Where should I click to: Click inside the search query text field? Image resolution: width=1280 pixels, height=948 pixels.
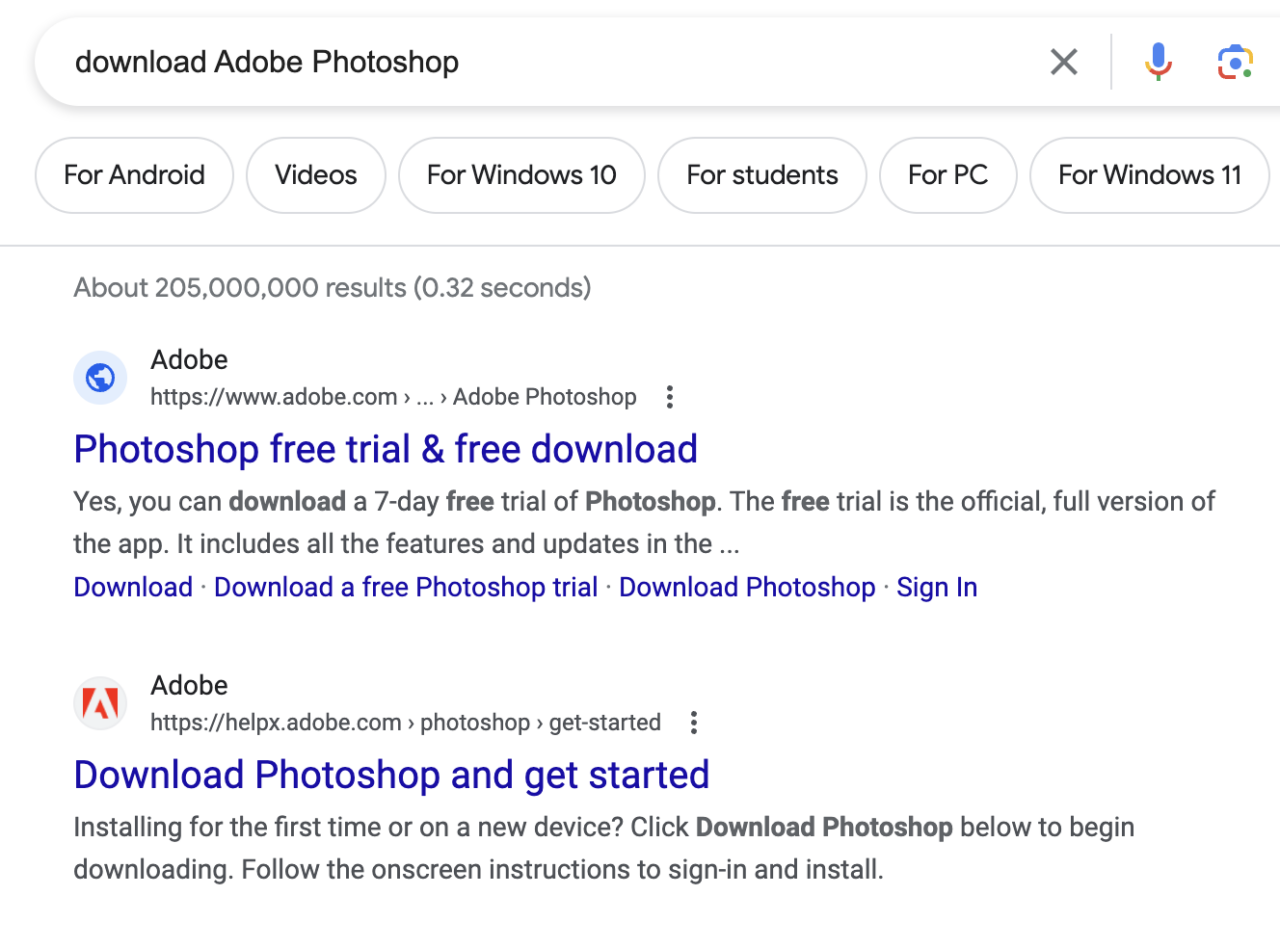click(500, 62)
